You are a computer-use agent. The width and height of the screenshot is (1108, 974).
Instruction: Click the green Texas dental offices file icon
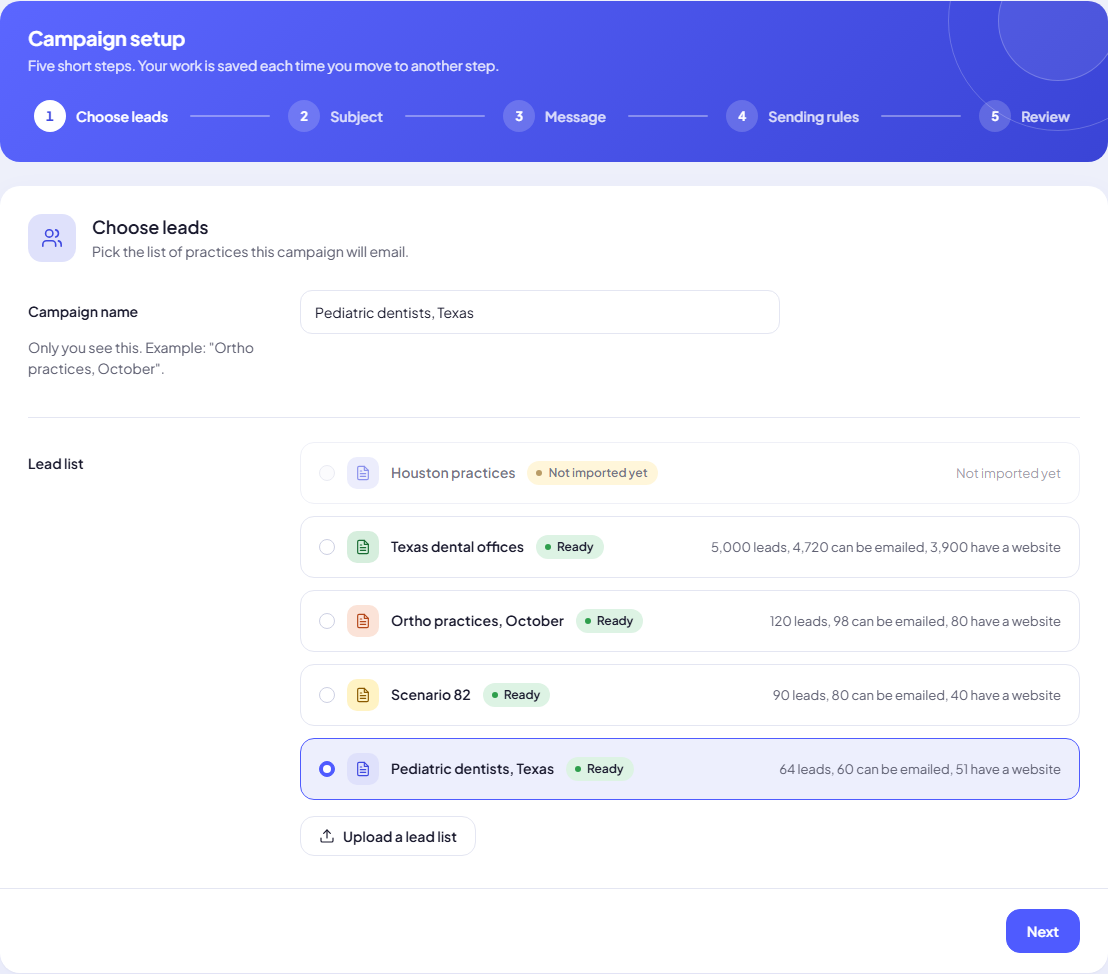[363, 547]
